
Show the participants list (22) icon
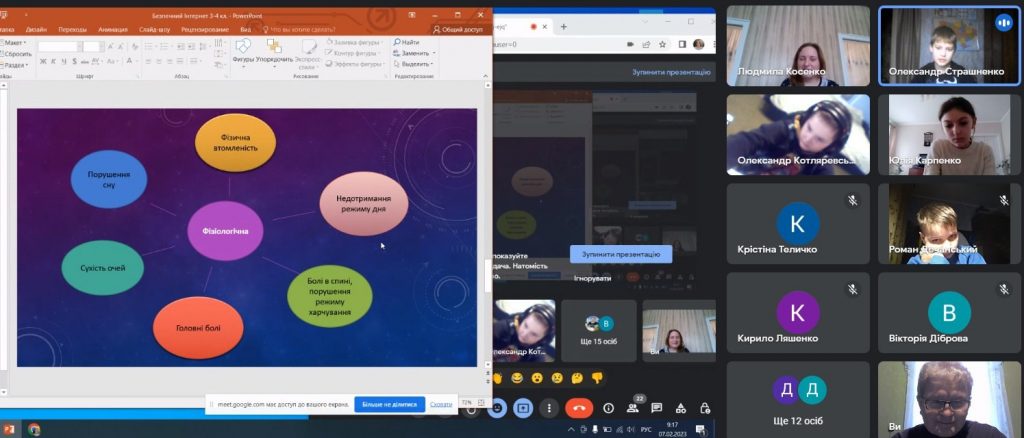click(x=632, y=408)
